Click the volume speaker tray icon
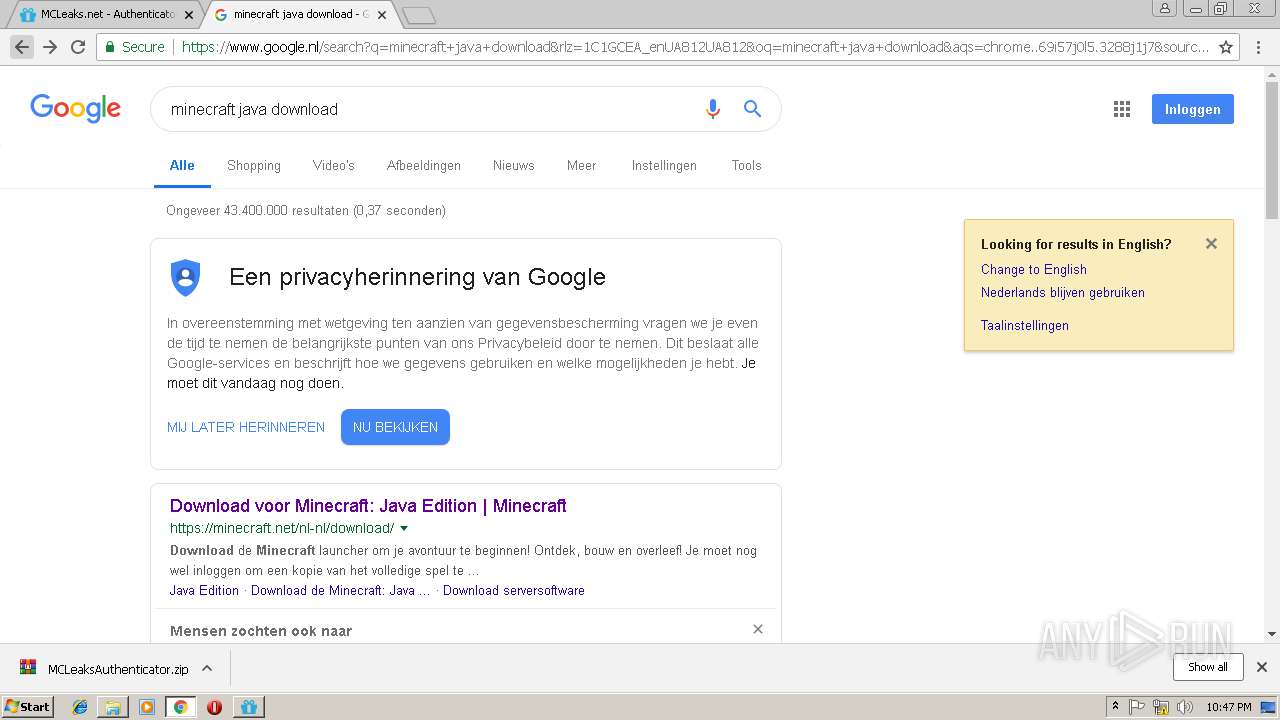Screen dimensions: 1280x720 coord(1185,707)
